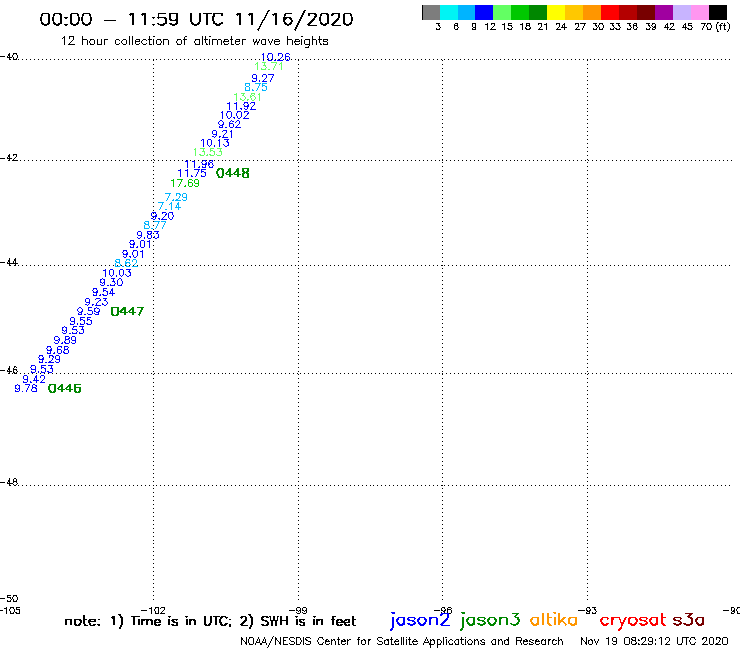740x650 pixels.
Task: Click the purple swatch in the color scale
Action: pos(664,12)
